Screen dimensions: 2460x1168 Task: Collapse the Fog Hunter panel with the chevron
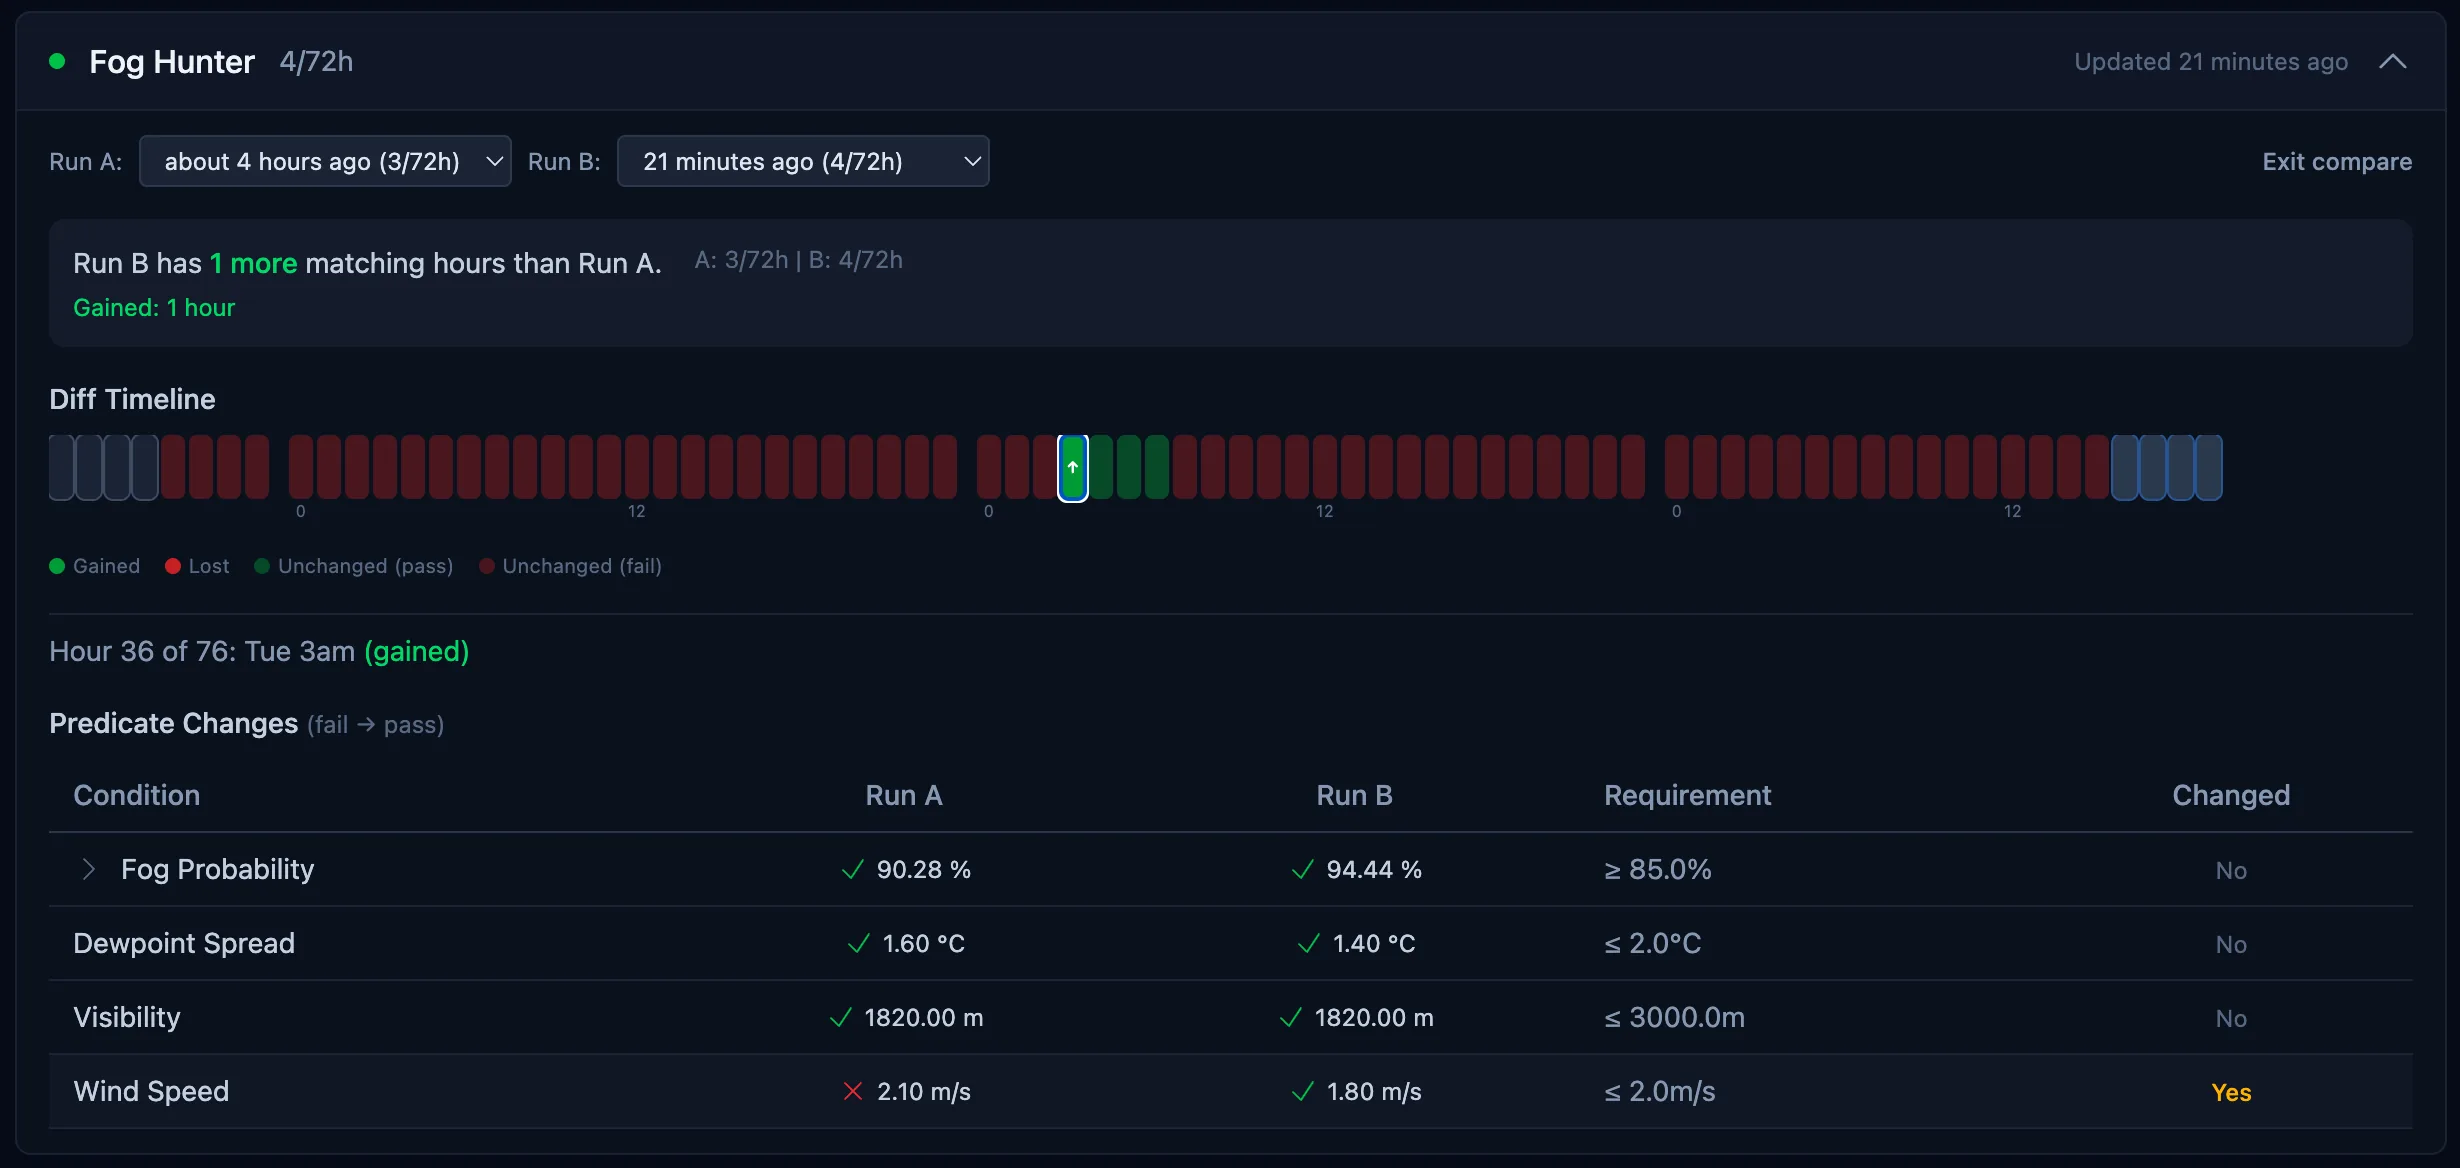(x=2393, y=61)
